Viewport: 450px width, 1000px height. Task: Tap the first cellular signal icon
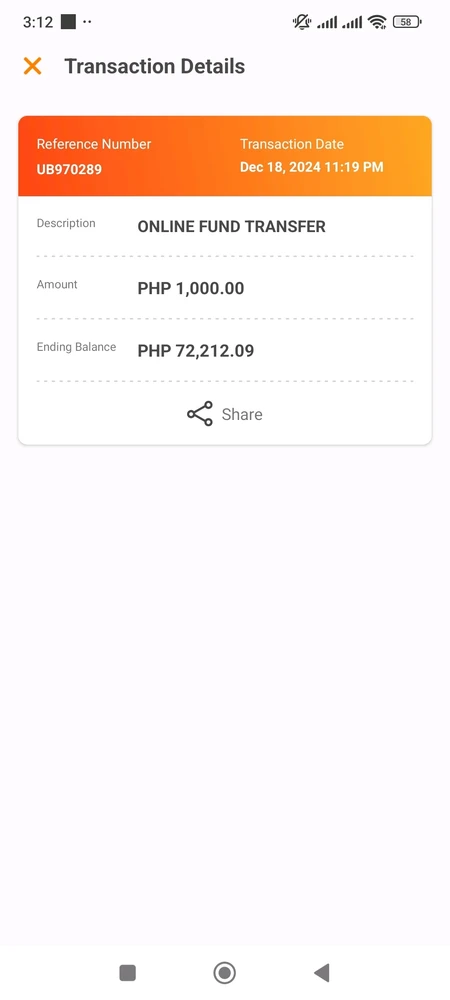click(327, 23)
